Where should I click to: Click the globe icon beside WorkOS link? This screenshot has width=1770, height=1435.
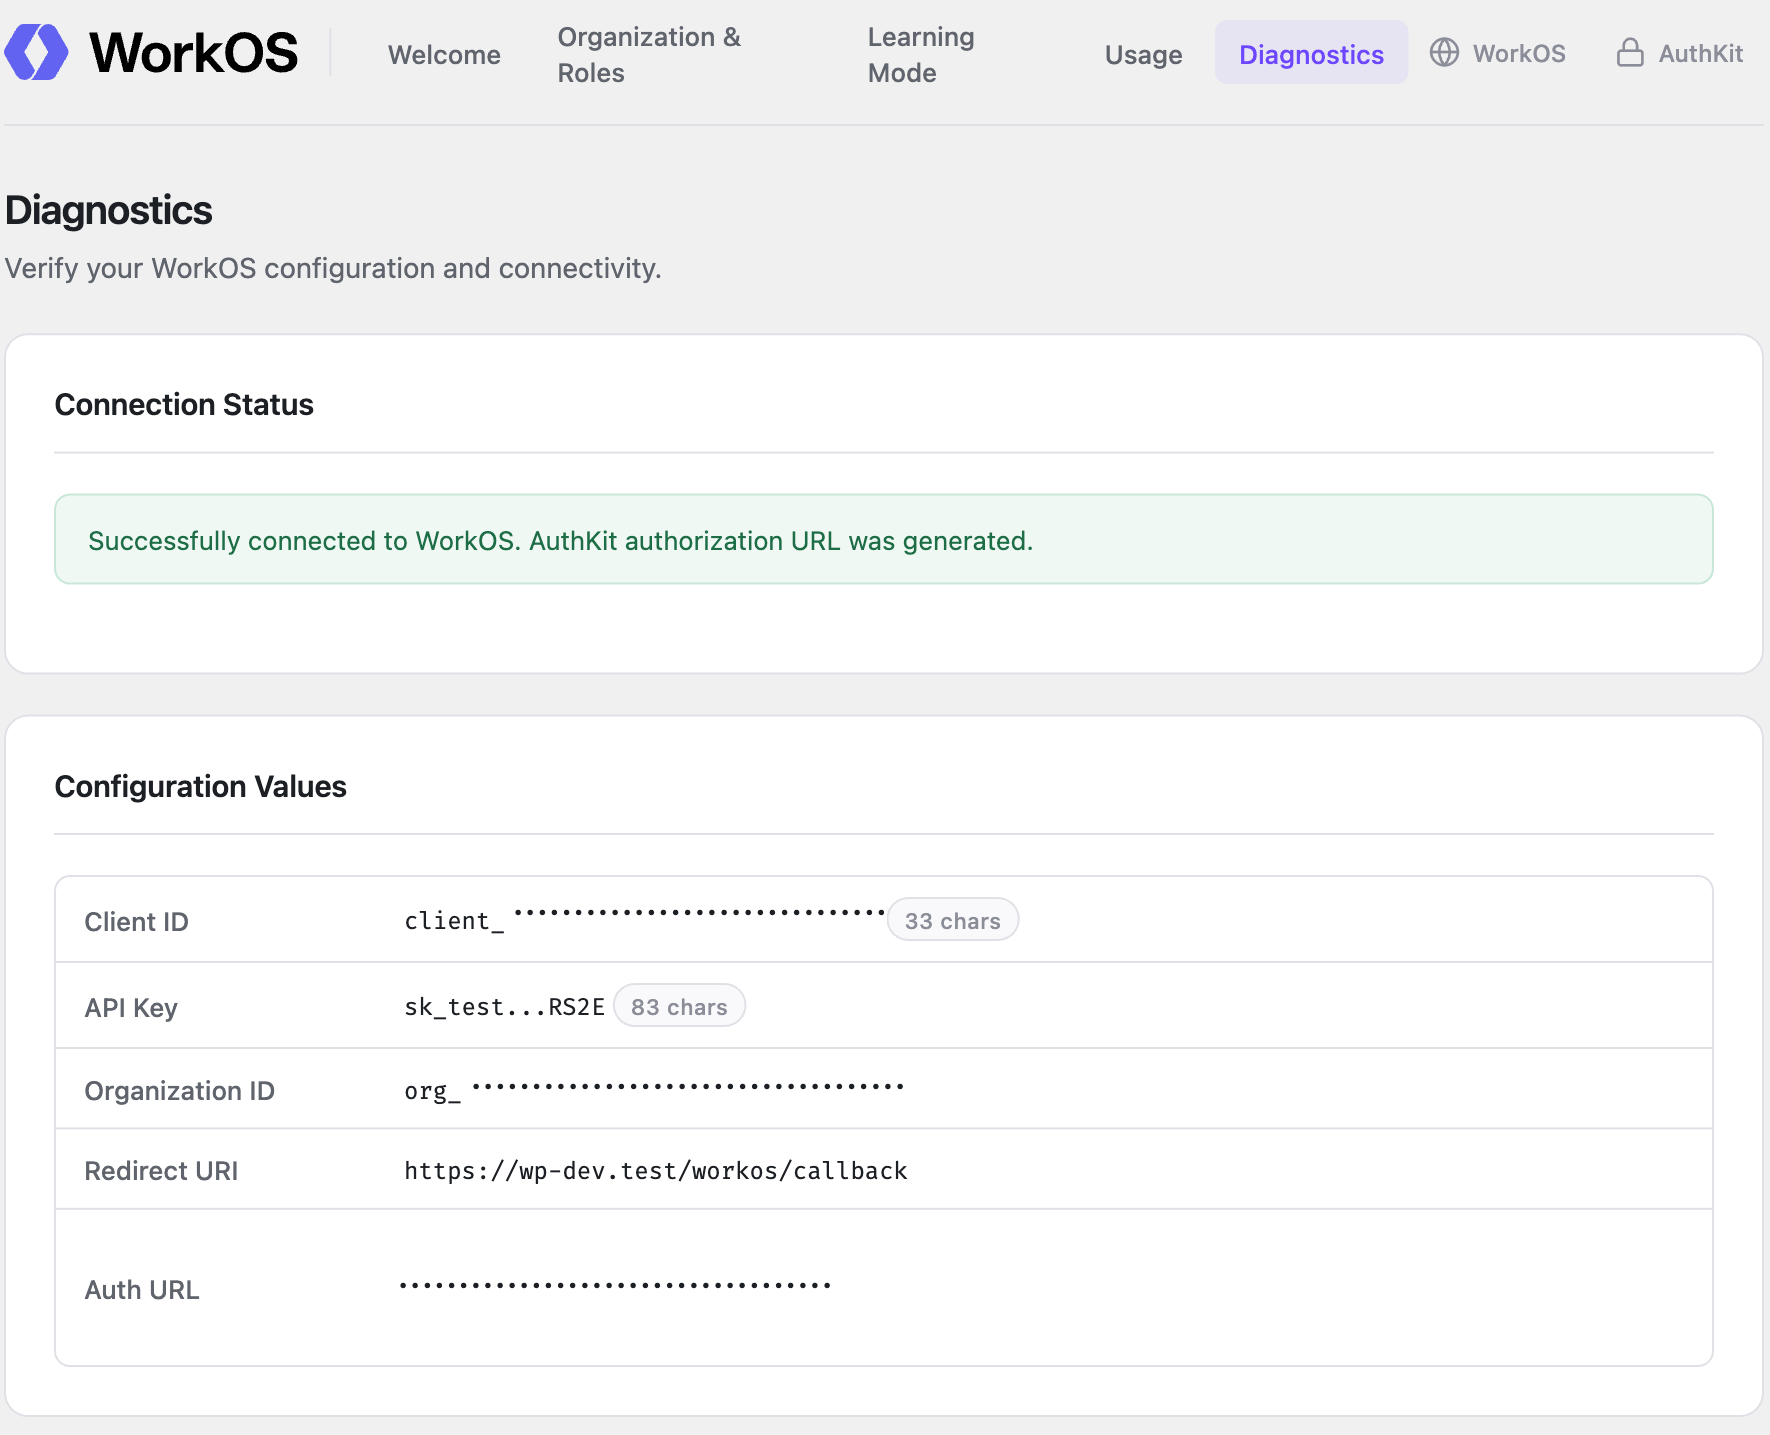click(x=1444, y=52)
